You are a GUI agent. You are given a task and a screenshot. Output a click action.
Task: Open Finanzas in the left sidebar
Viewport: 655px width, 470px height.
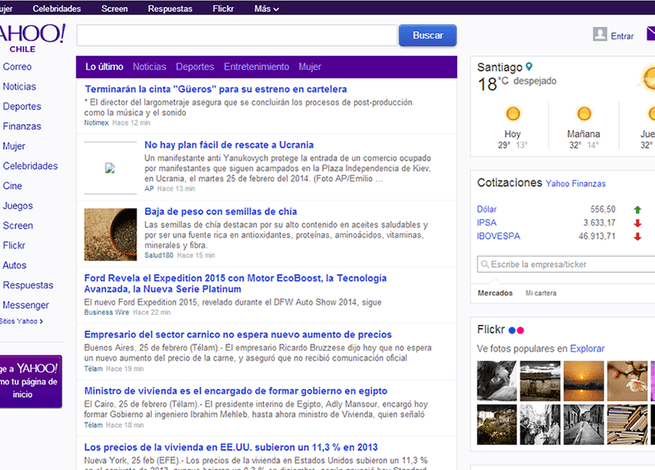(22, 126)
